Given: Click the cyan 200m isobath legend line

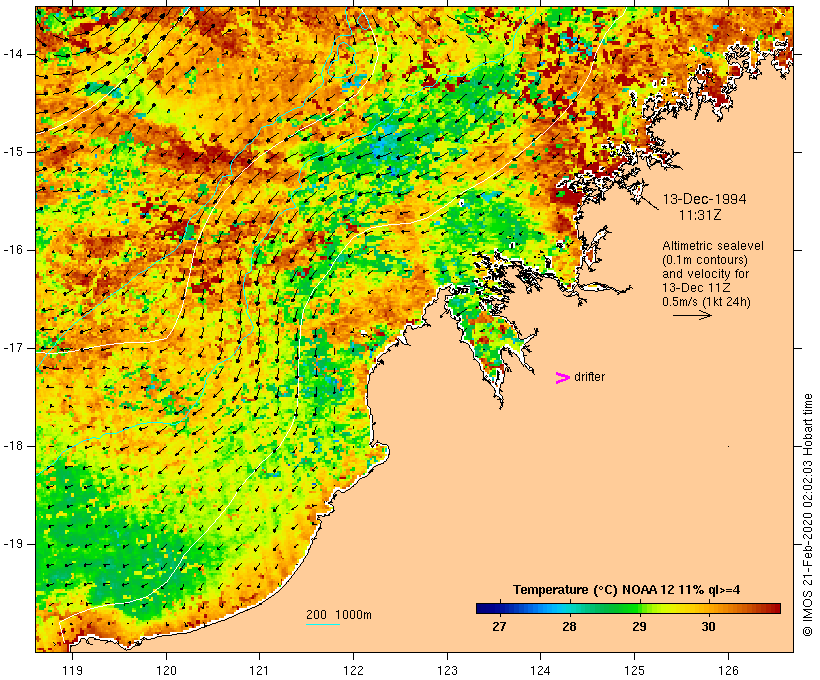Looking at the screenshot, I should click(x=323, y=624).
